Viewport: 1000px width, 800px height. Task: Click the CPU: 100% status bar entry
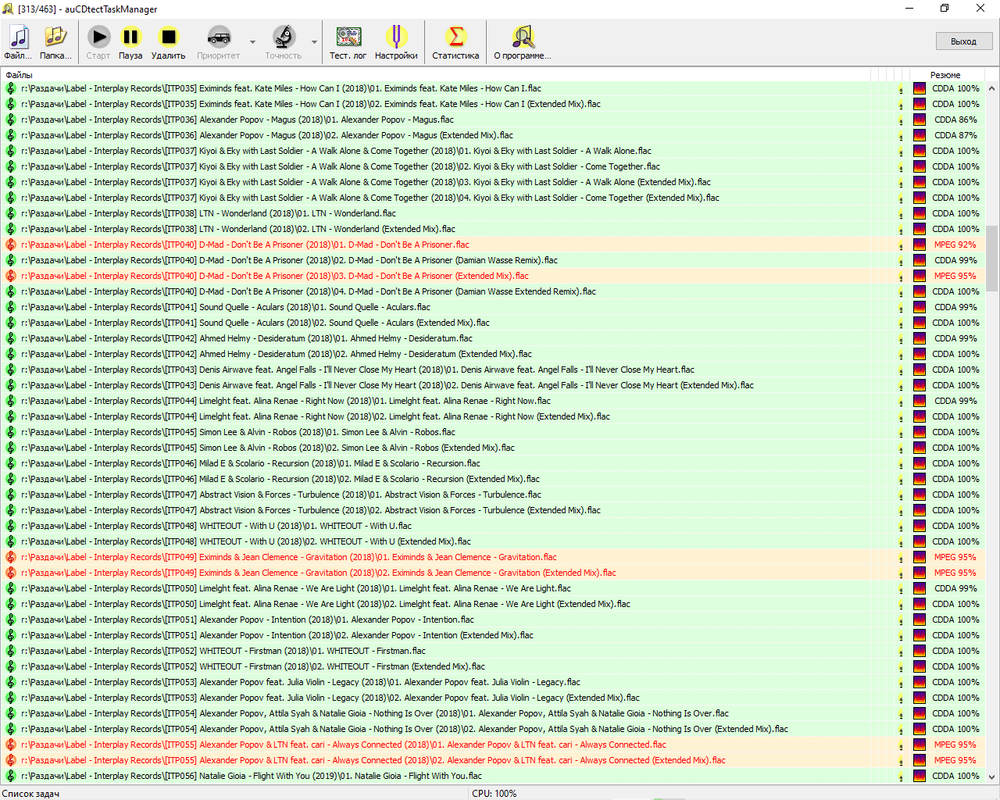[494, 794]
